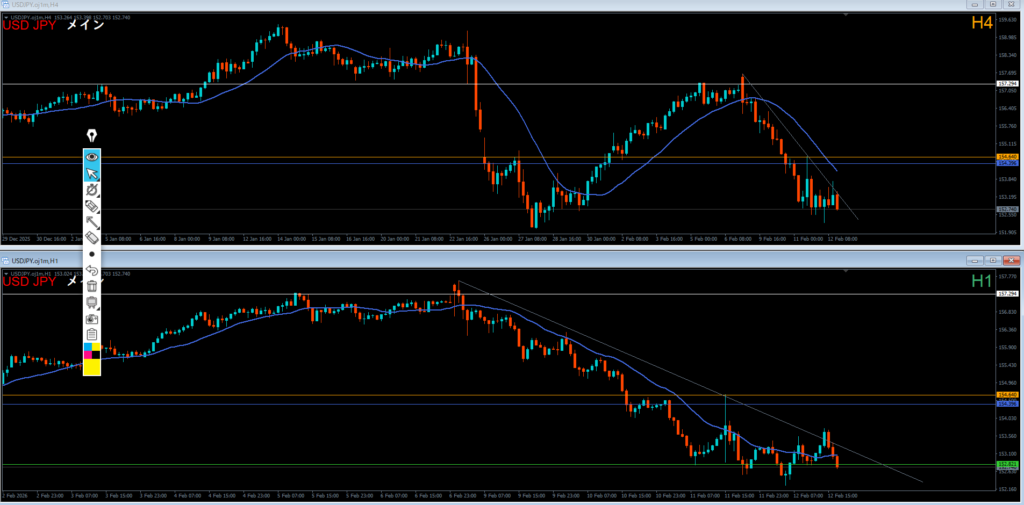Pick the cyan color swatch
This screenshot has height=505, width=1024.
(x=87, y=347)
